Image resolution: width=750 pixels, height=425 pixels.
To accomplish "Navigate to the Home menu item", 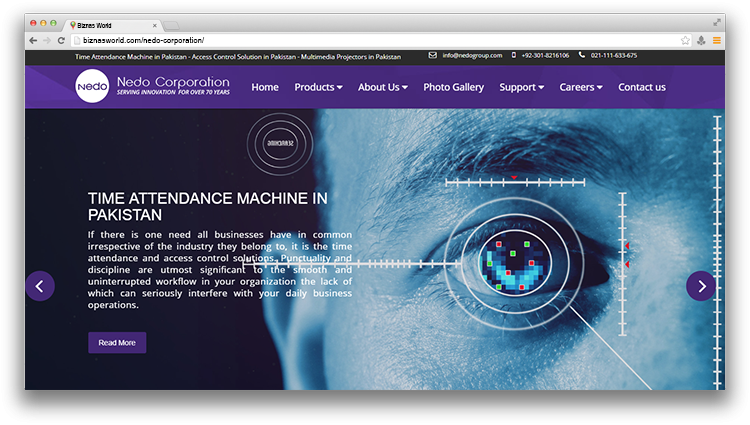I will [265, 87].
